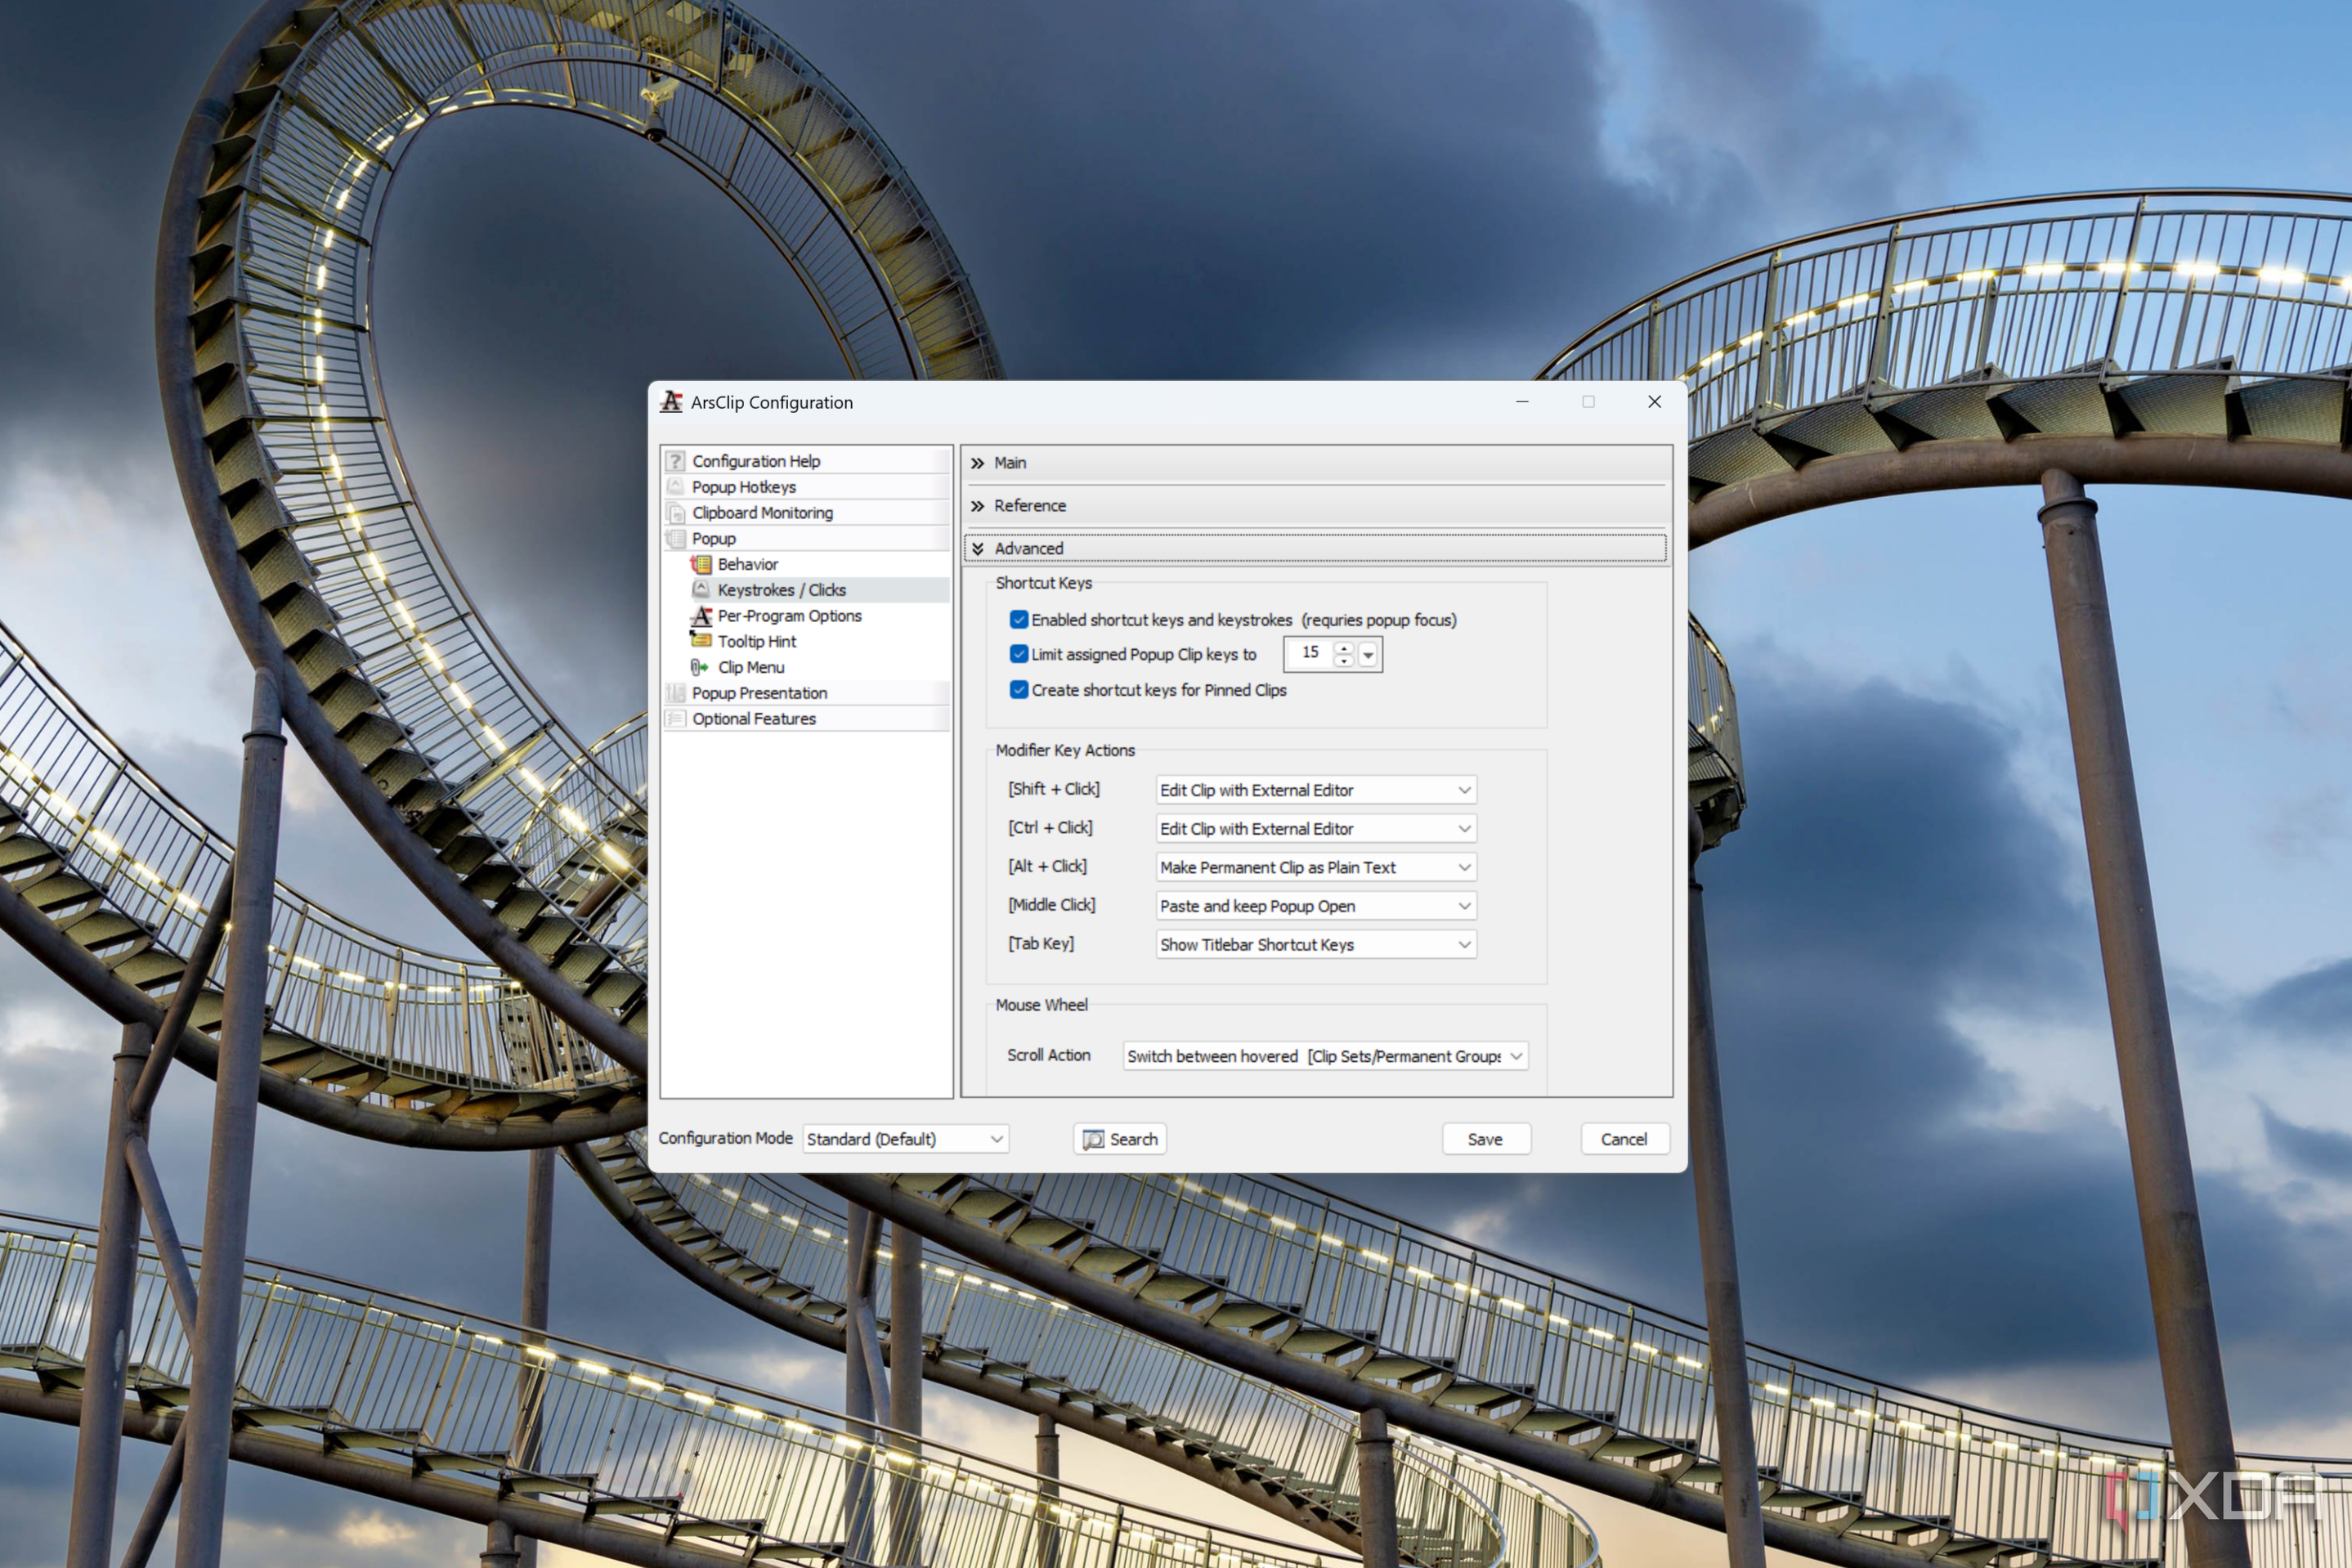Click the Save button
This screenshot has width=2352, height=1568.
pyautogui.click(x=1486, y=1139)
